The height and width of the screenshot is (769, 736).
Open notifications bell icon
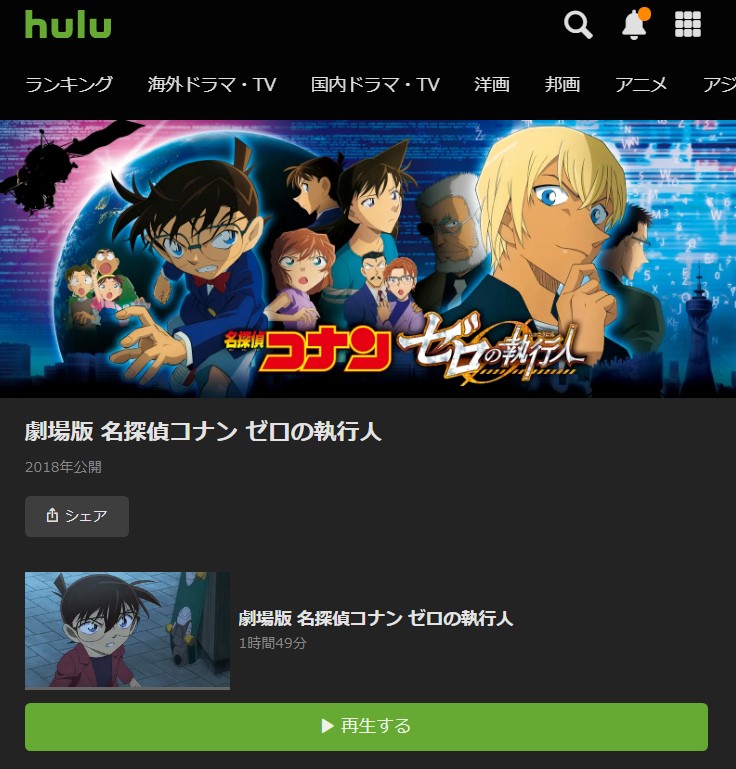[635, 24]
